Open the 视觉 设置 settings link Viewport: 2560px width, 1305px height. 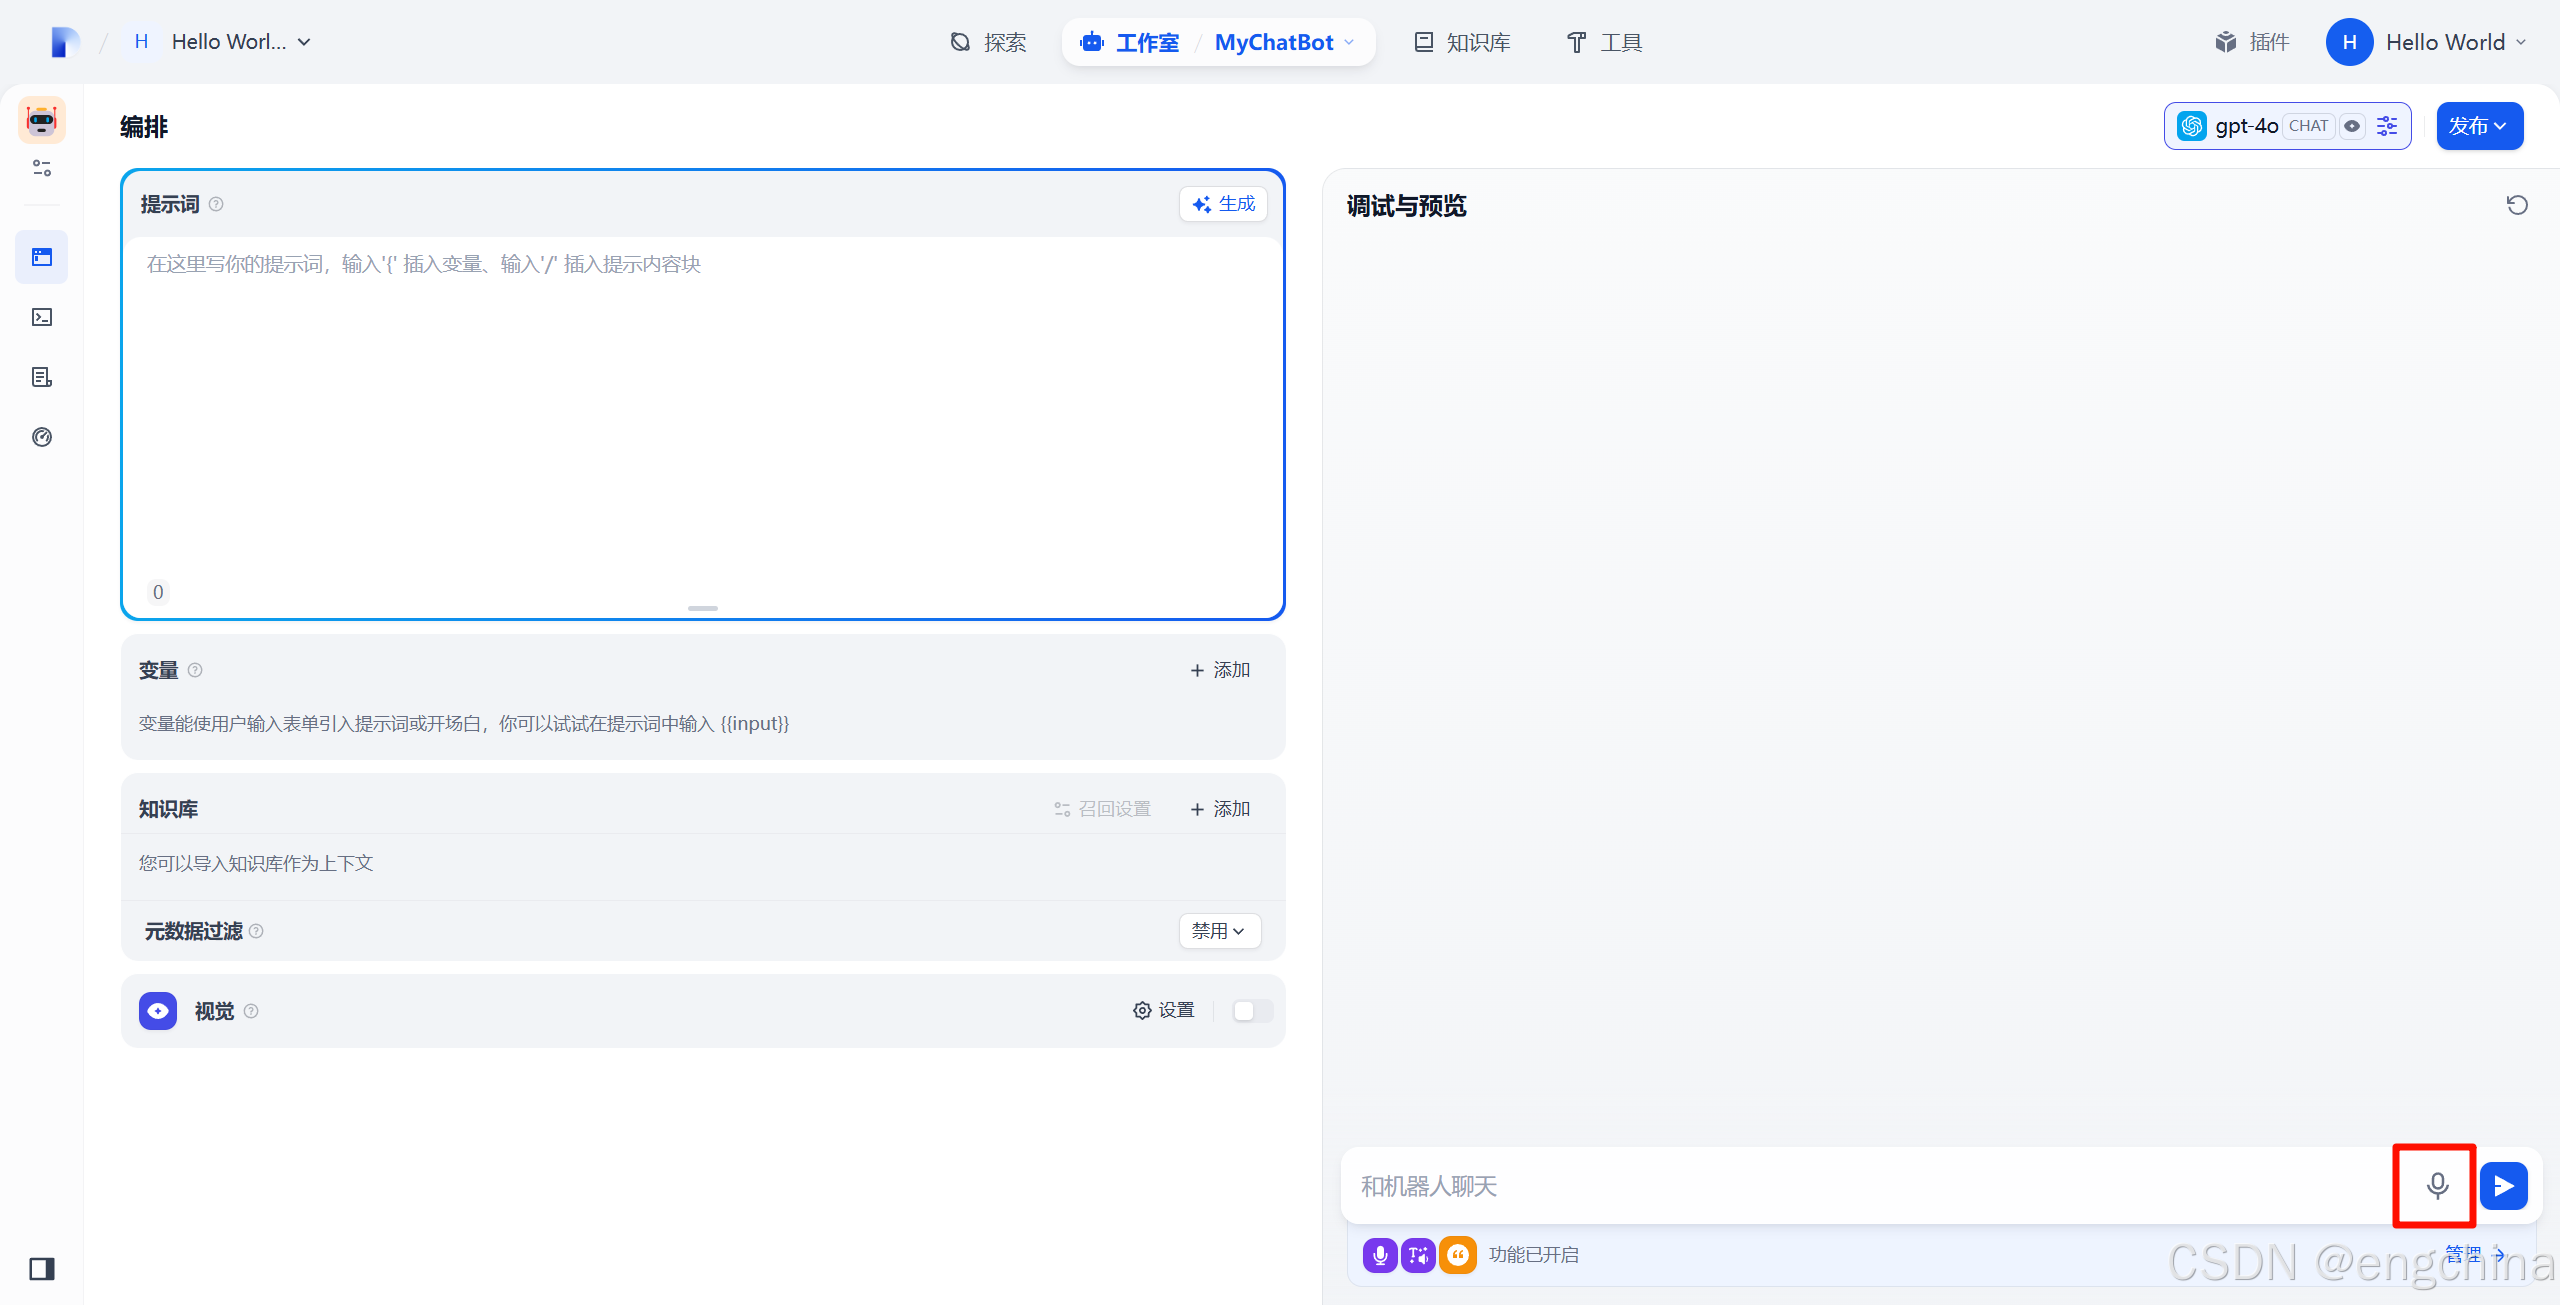pos(1164,1011)
